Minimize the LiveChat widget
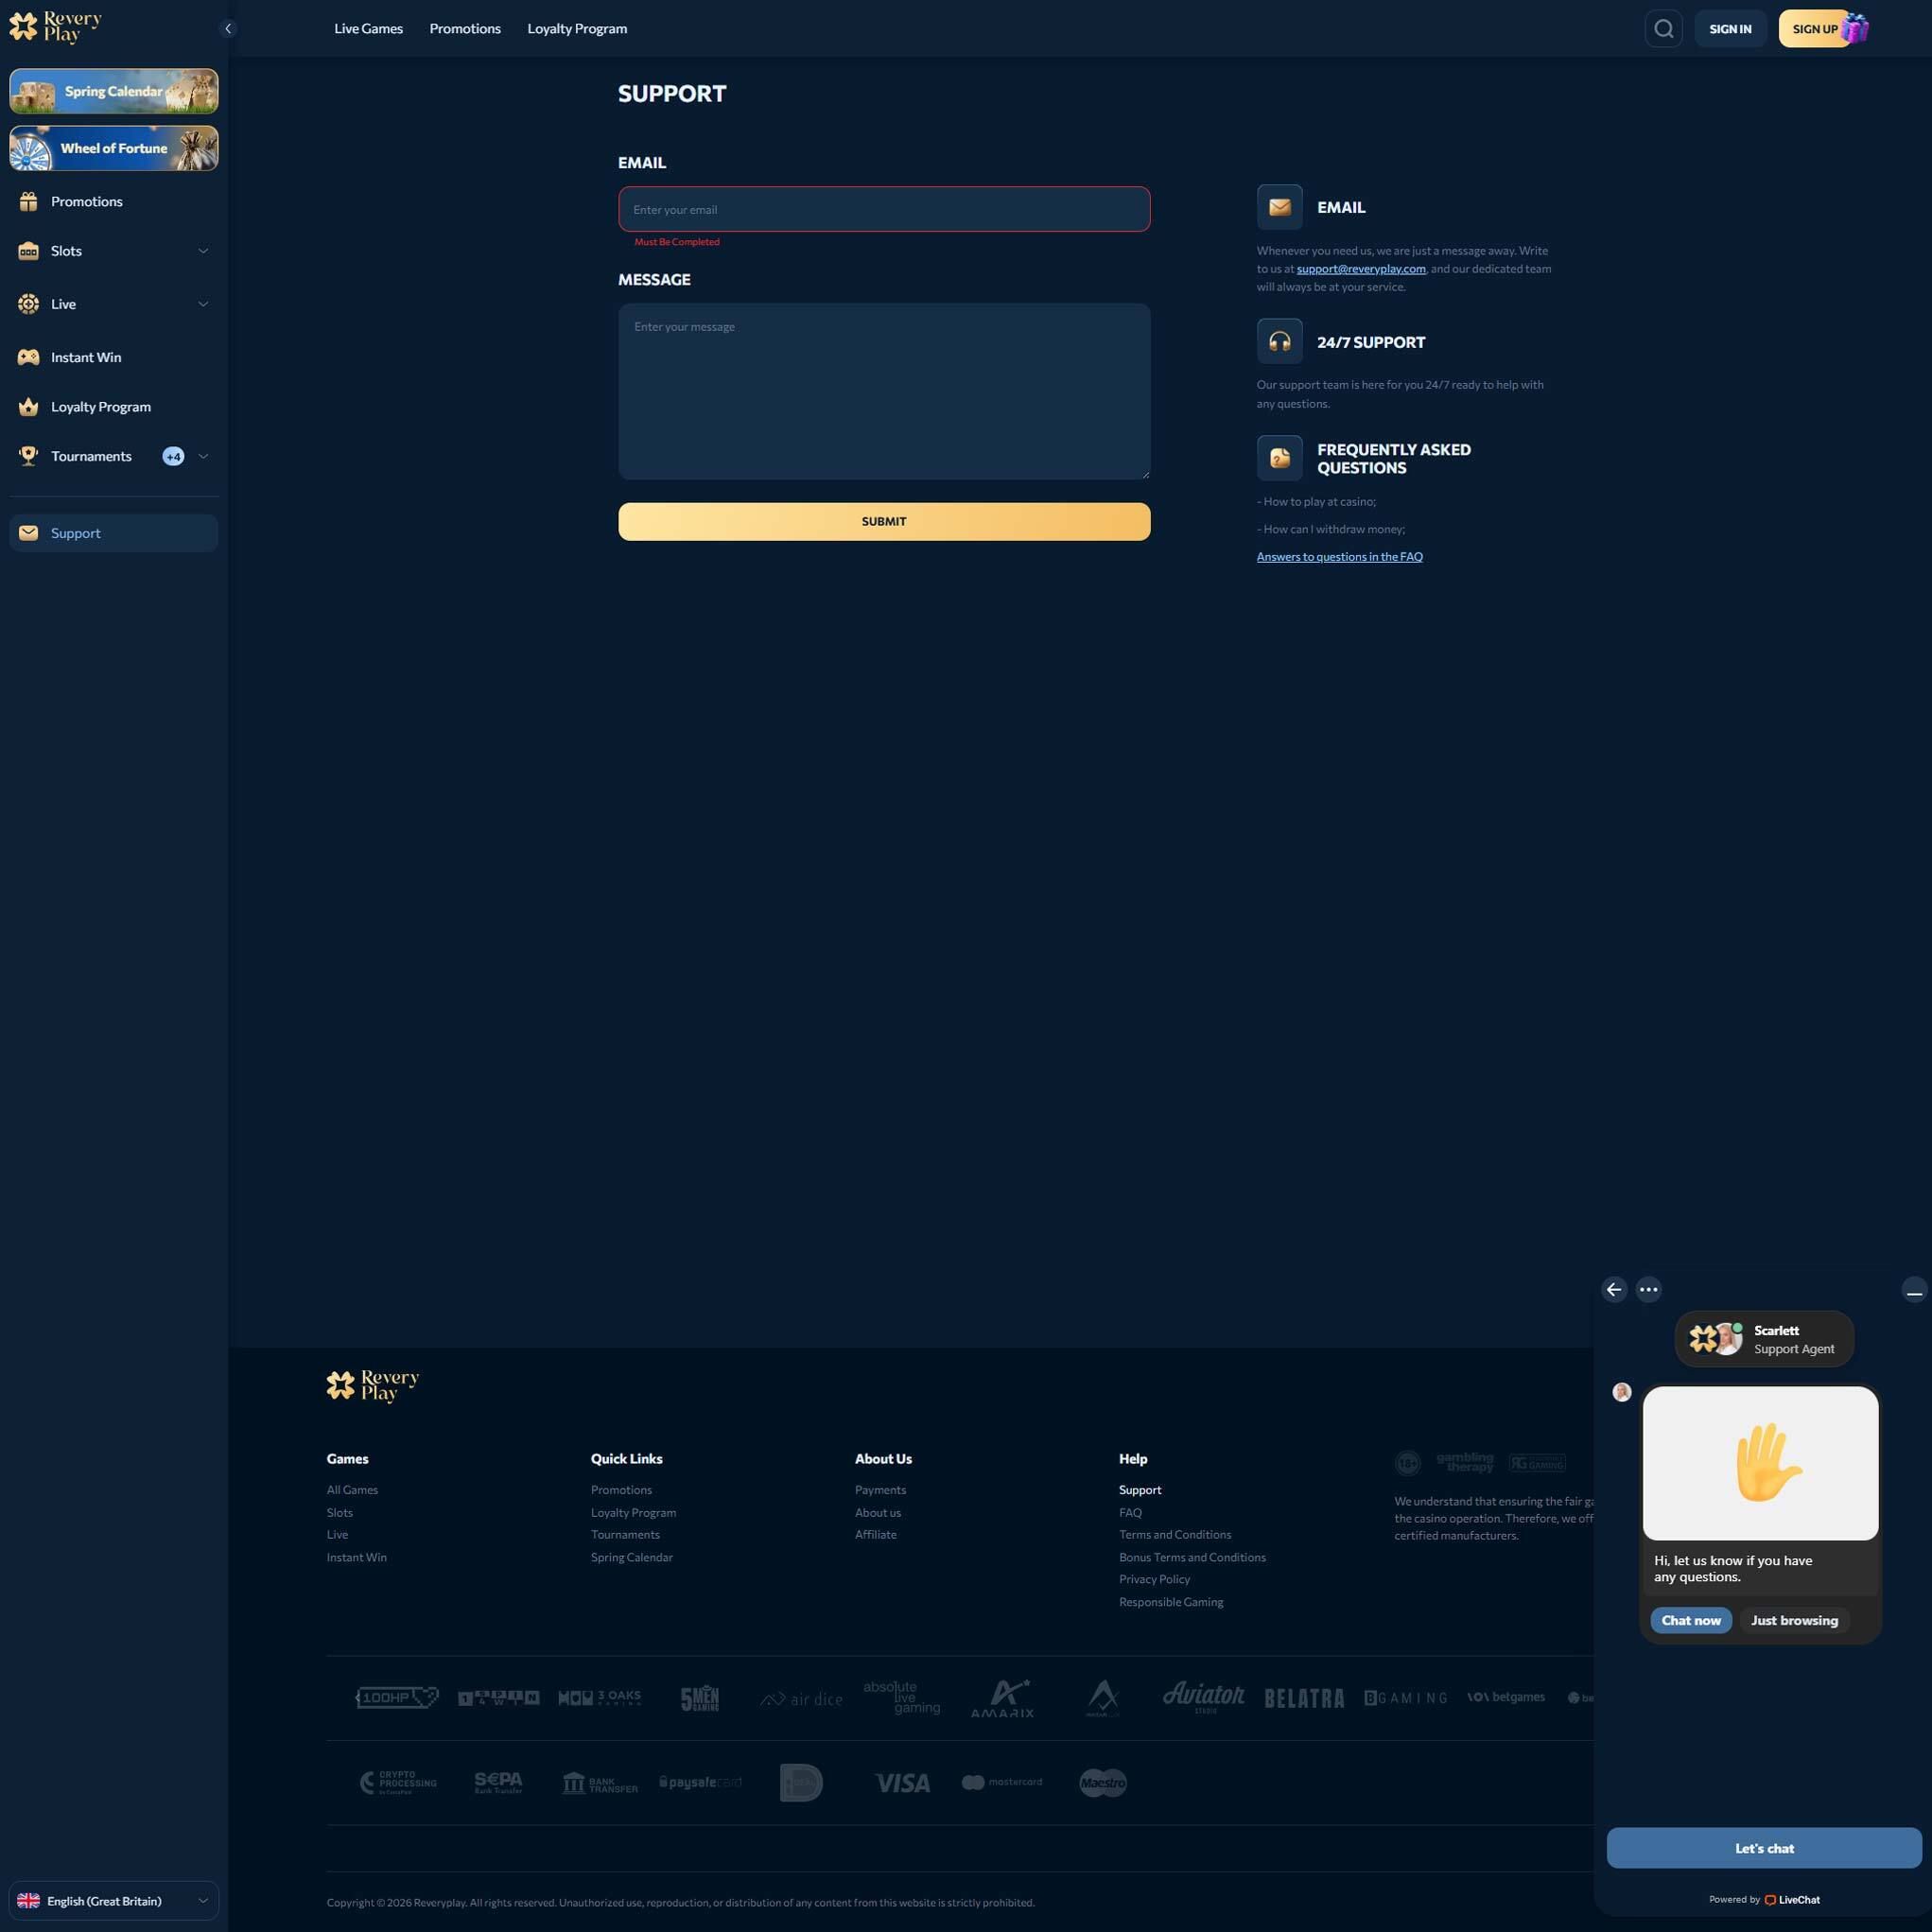Viewport: 1932px width, 1932px height. [x=1913, y=1290]
